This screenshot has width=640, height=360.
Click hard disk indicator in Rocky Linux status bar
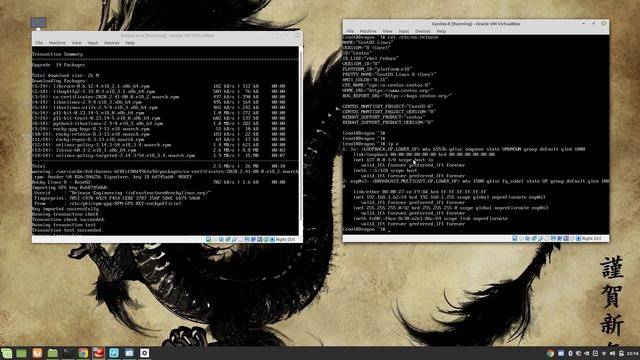pos(209,240)
